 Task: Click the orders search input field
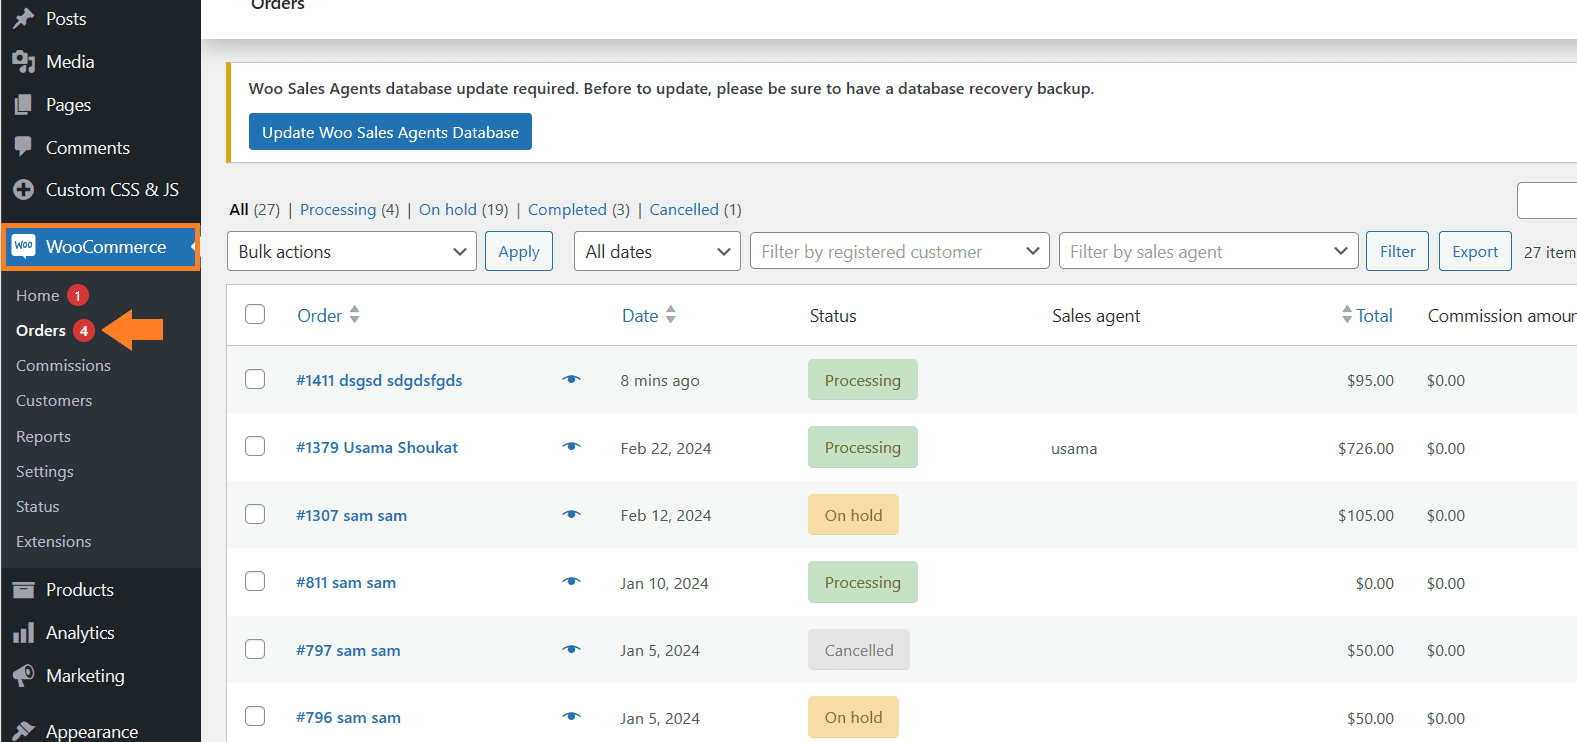(1547, 200)
